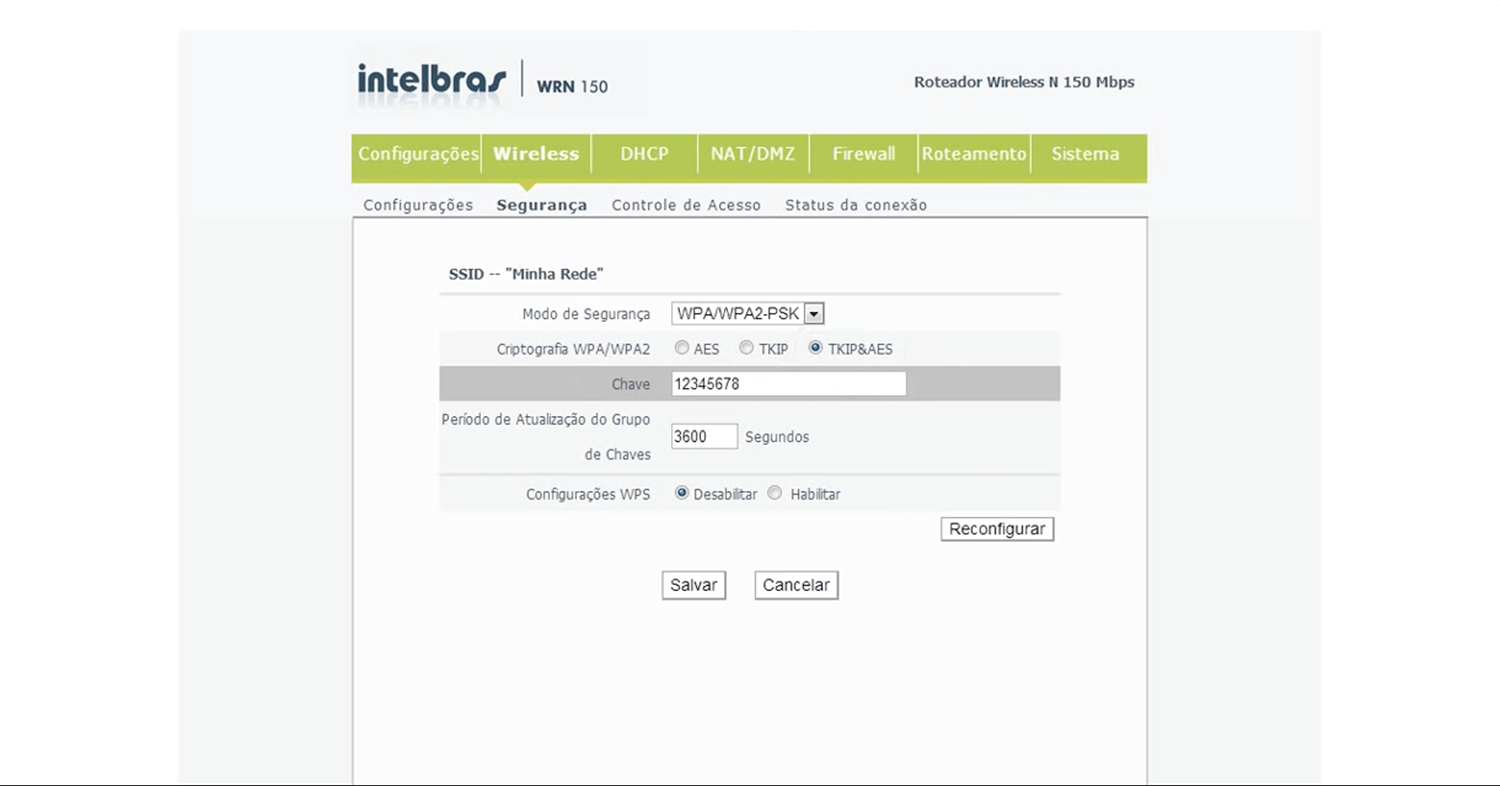Open the wireless Configurações submenu
1500x786 pixels.
click(418, 205)
